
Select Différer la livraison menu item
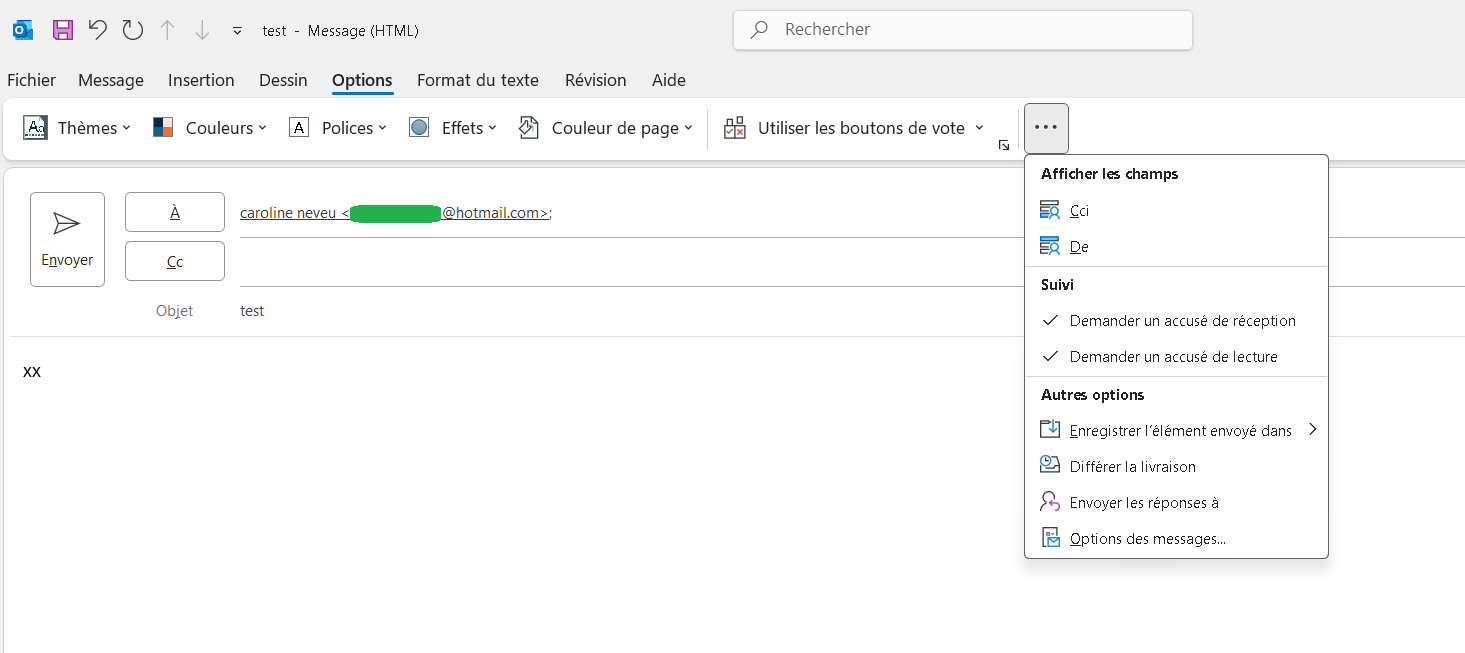(x=1176, y=467)
